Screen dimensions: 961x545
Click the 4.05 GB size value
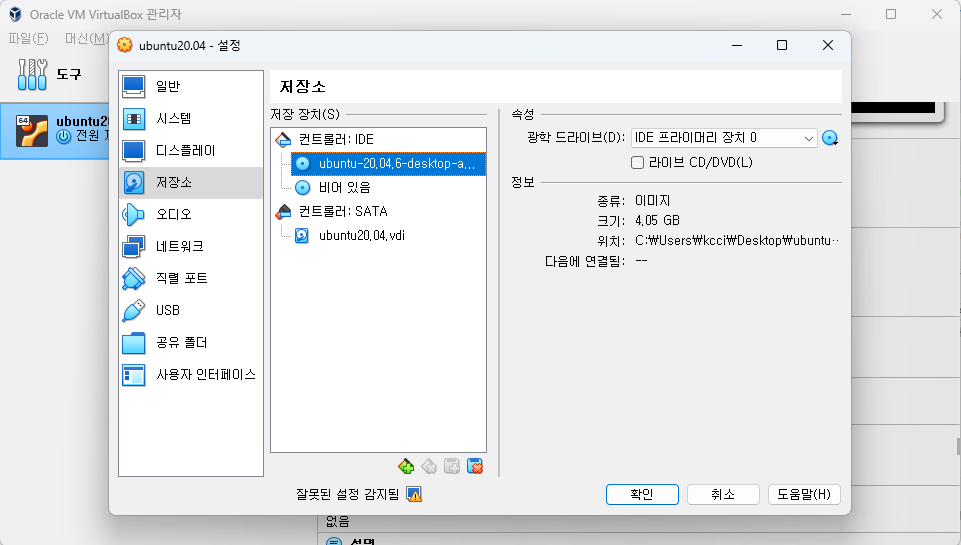pyautogui.click(x=657, y=220)
